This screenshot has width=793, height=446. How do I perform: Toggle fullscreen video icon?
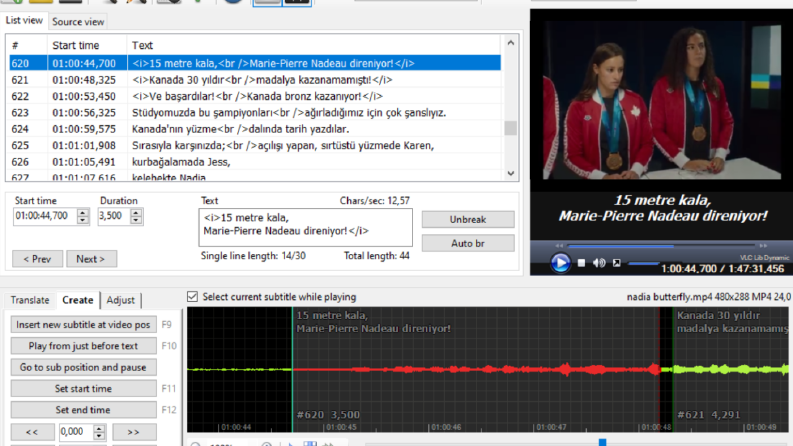click(616, 263)
